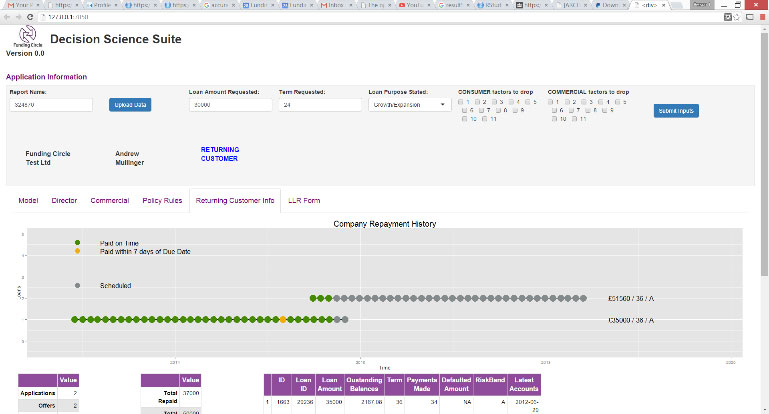Viewport: 769px width, 414px height.
Task: Click the Latest Accounts column header
Action: pos(524,384)
